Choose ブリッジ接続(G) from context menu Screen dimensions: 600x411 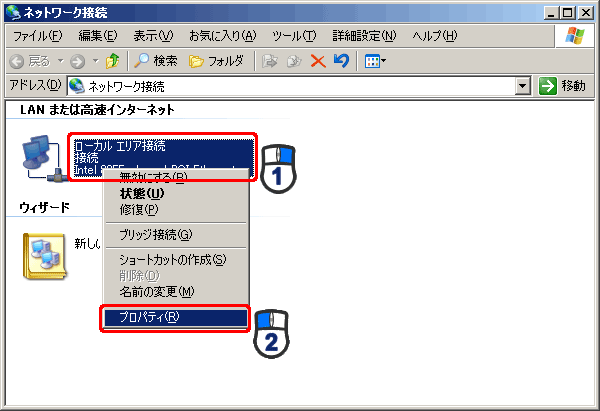point(176,235)
